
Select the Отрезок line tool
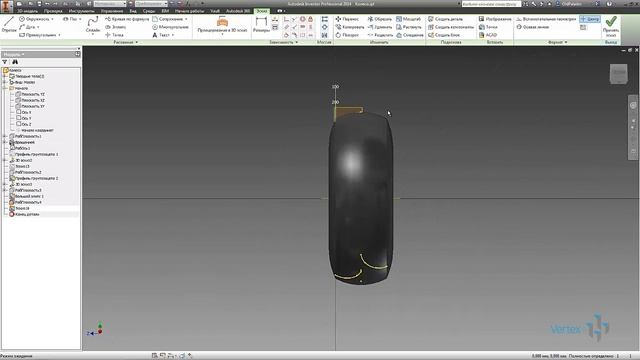click(x=9, y=24)
